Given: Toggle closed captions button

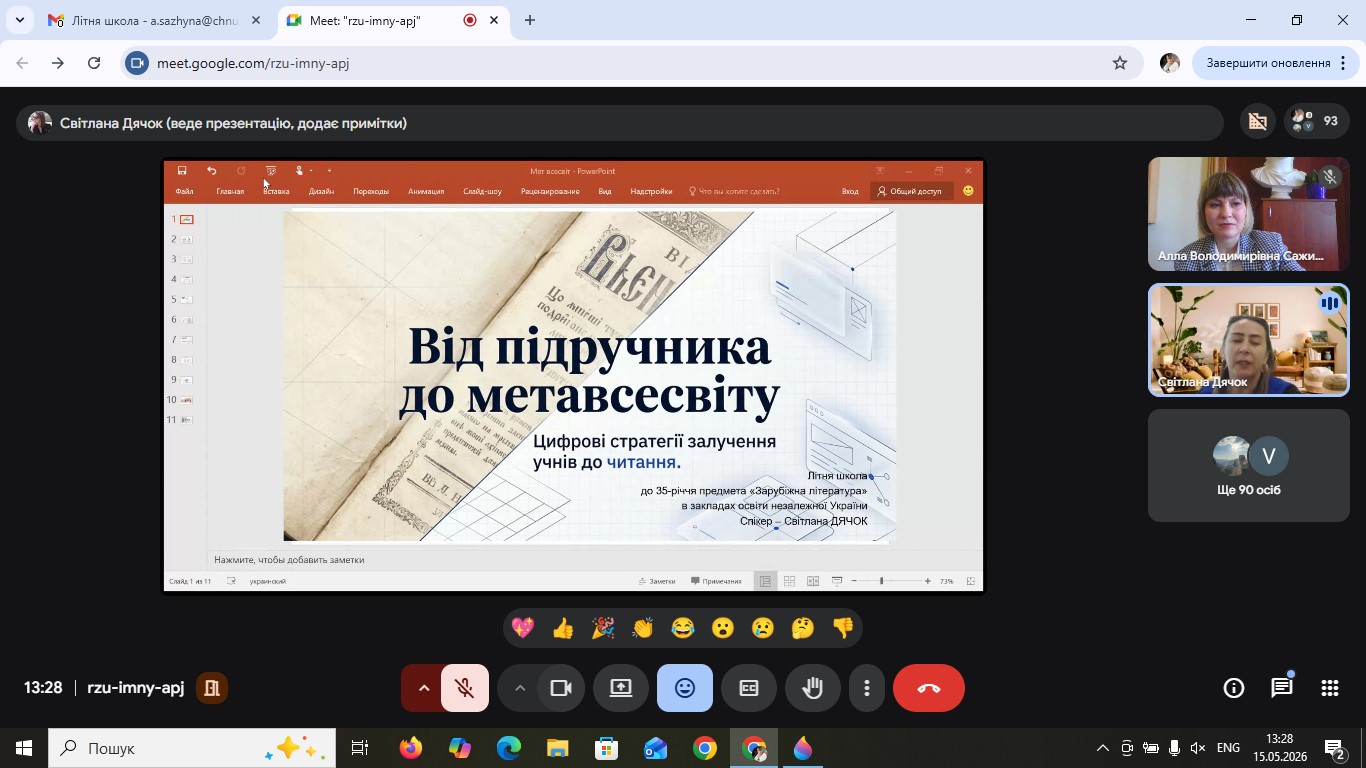Looking at the screenshot, I should [749, 688].
